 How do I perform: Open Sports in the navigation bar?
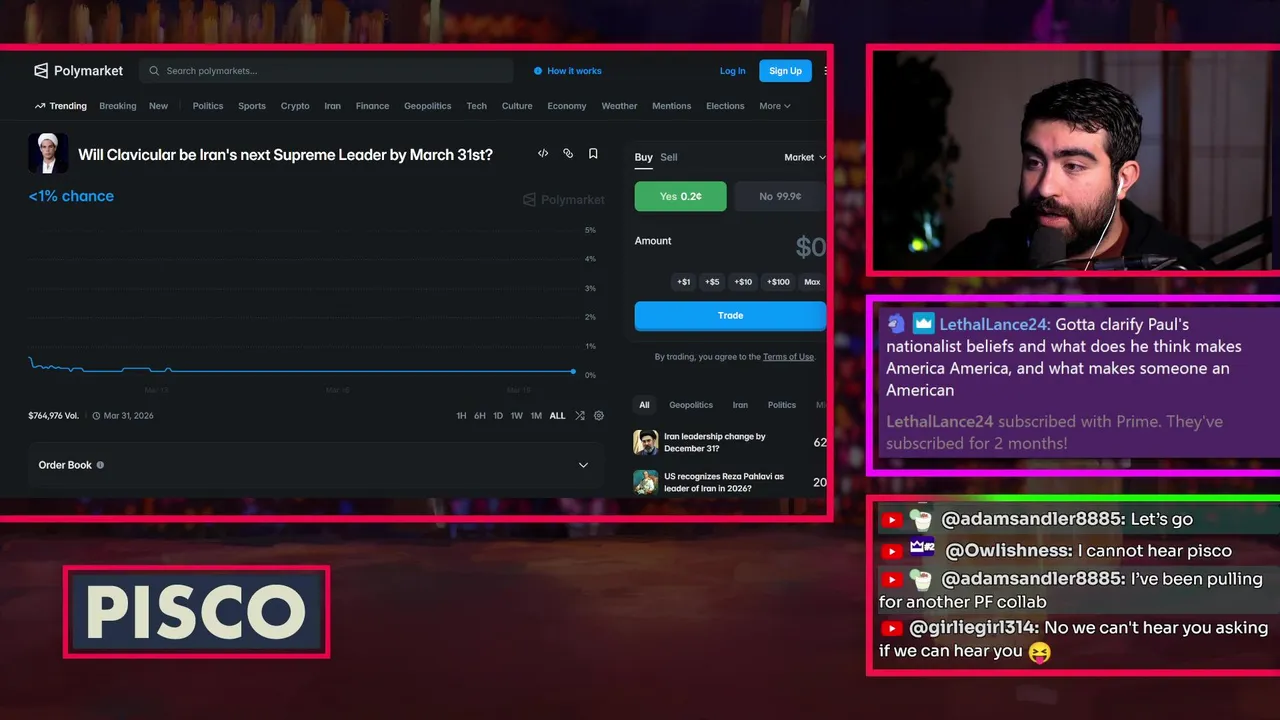tap(252, 106)
